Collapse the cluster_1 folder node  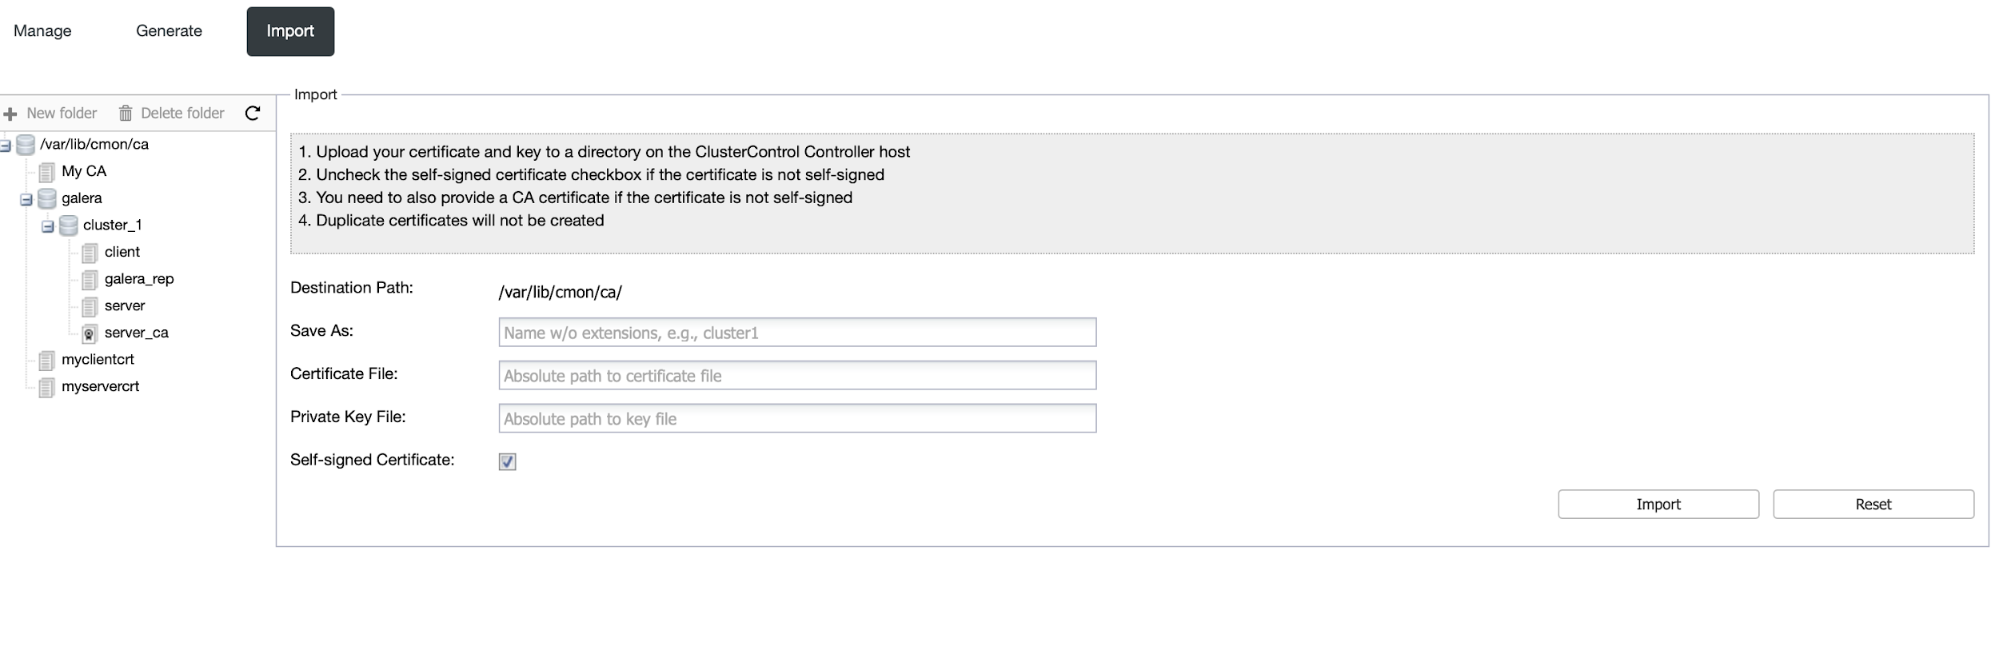point(47,227)
